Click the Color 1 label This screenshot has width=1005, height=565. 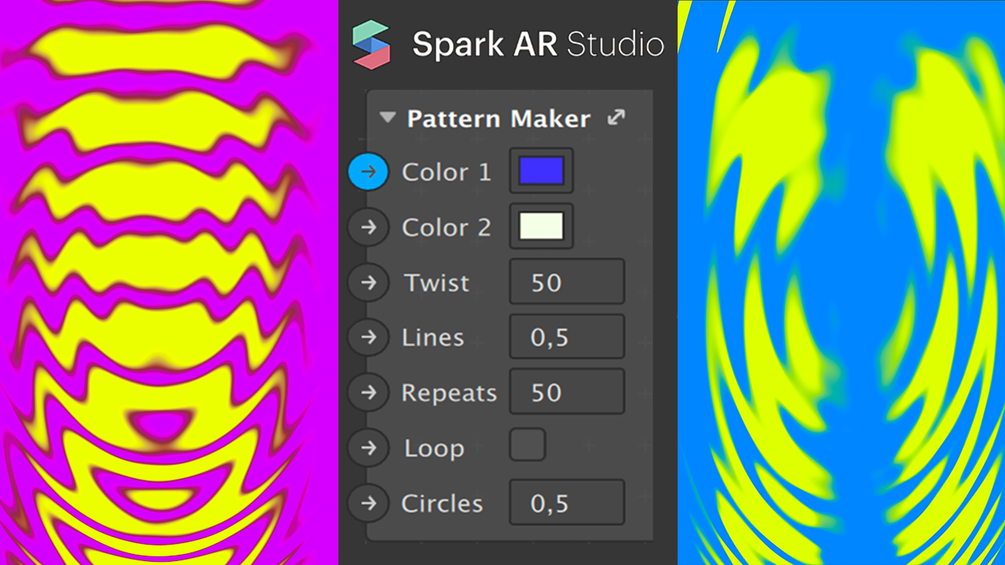446,172
